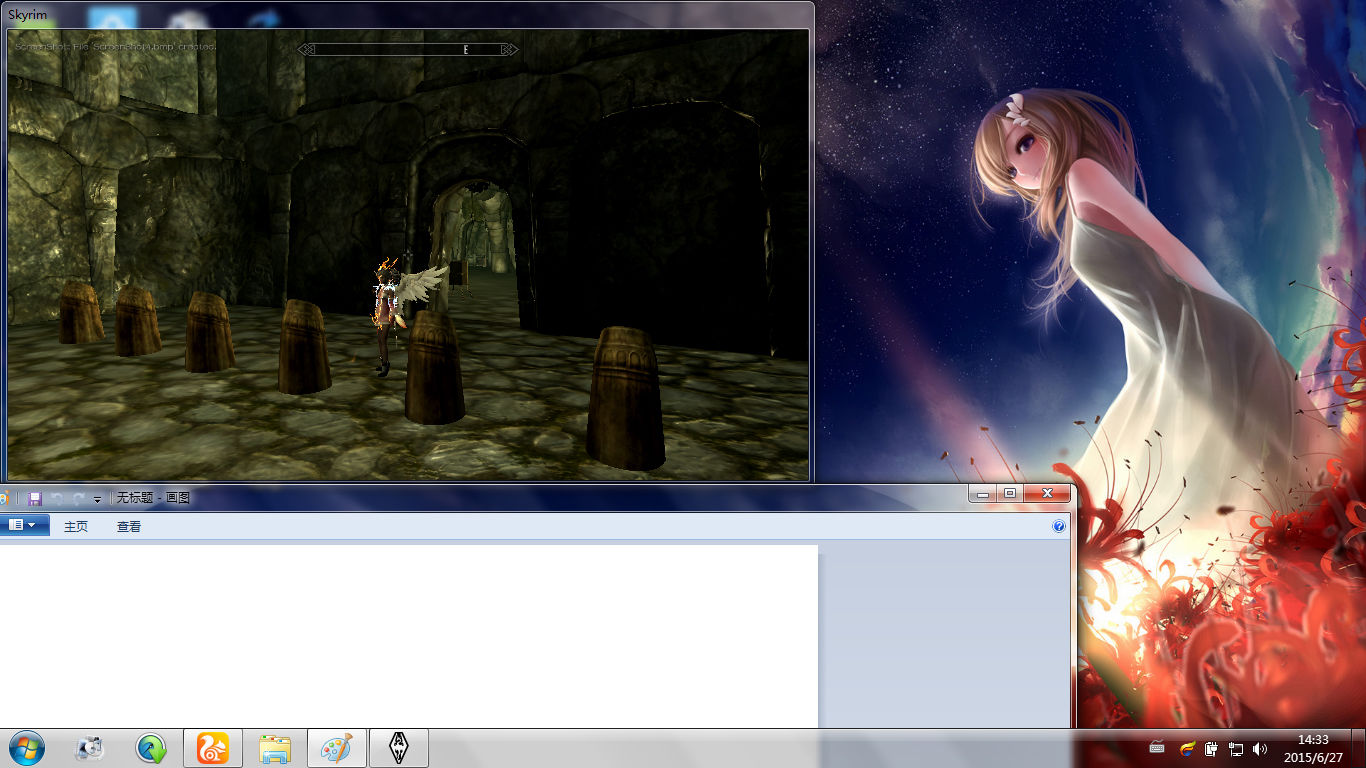Switch to the 查看 tab in Paint
The height and width of the screenshot is (768, 1366).
pyautogui.click(x=129, y=526)
